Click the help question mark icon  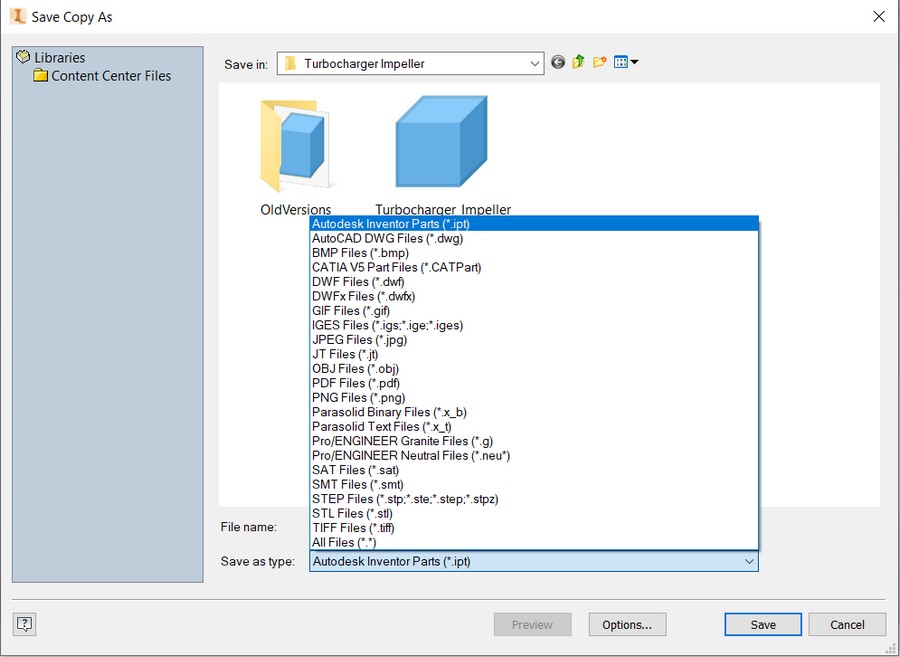[24, 624]
